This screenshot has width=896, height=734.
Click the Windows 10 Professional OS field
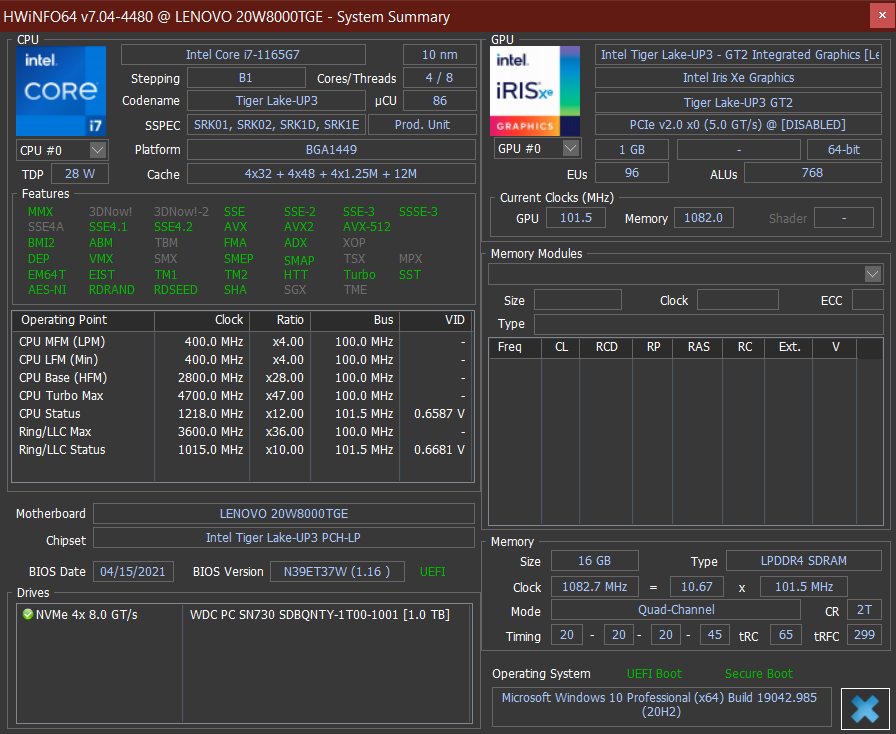tap(661, 706)
